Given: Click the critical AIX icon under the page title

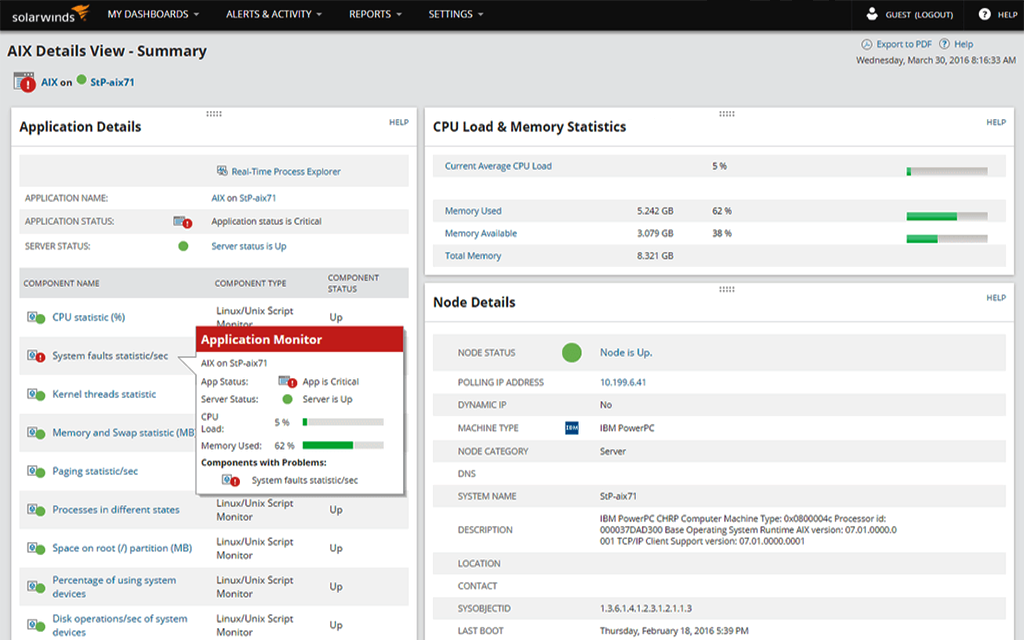Looking at the screenshot, I should point(26,82).
